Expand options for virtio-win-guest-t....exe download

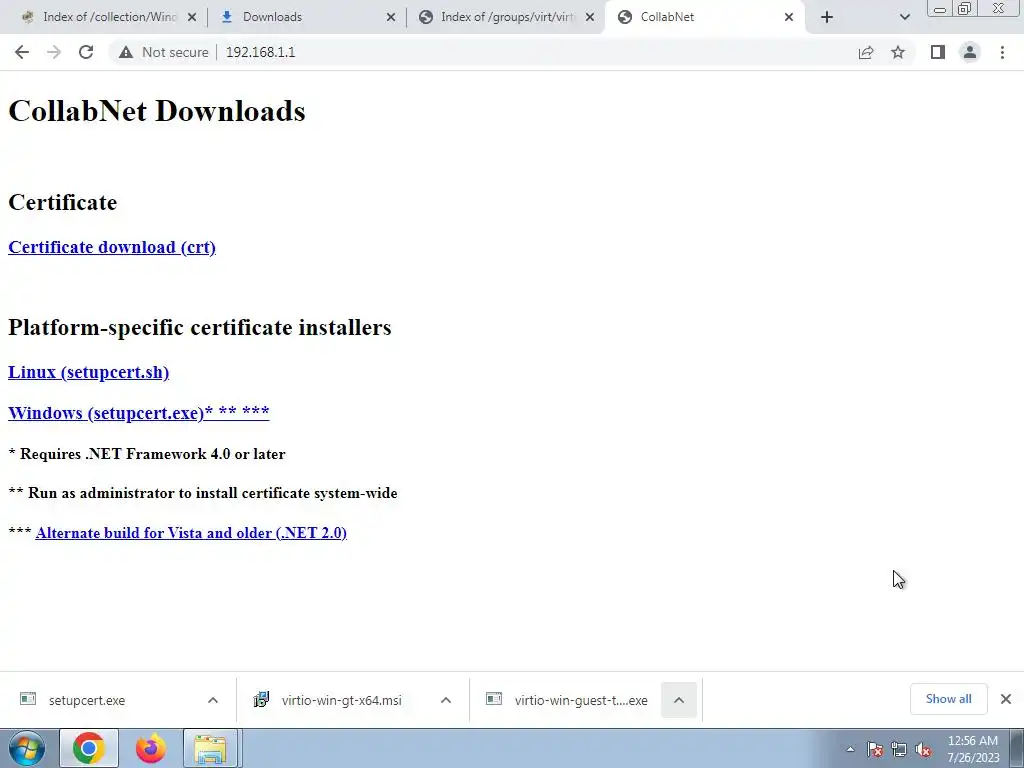click(x=679, y=700)
